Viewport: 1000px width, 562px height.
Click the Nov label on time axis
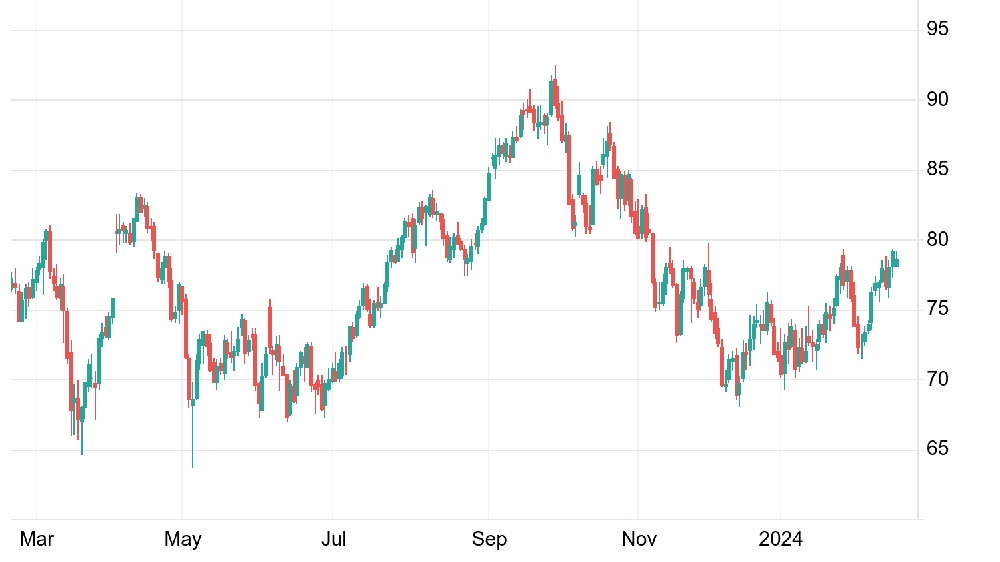[639, 539]
